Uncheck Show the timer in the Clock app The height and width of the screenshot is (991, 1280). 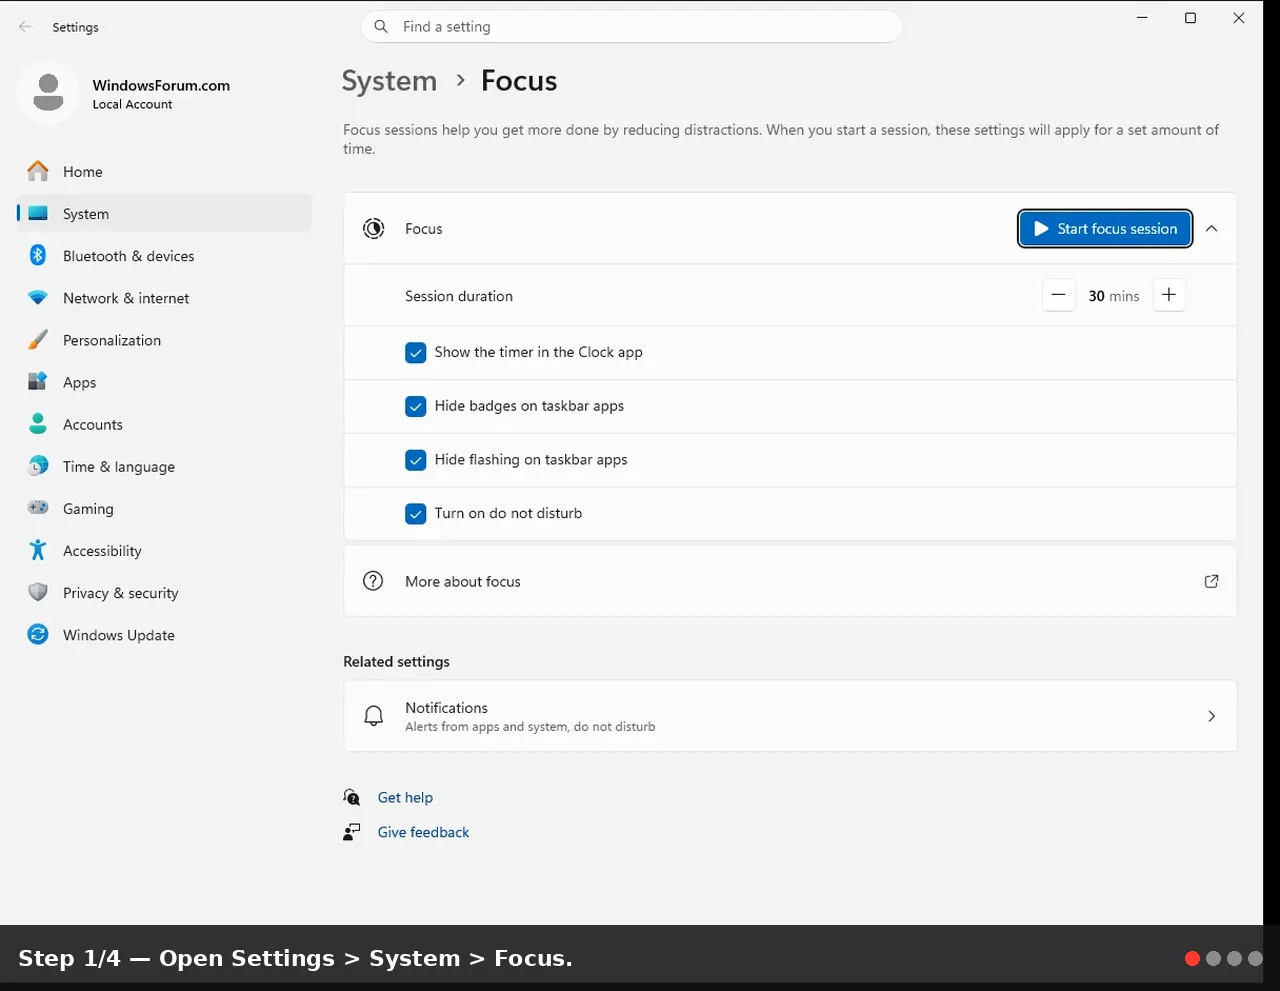[x=416, y=352]
